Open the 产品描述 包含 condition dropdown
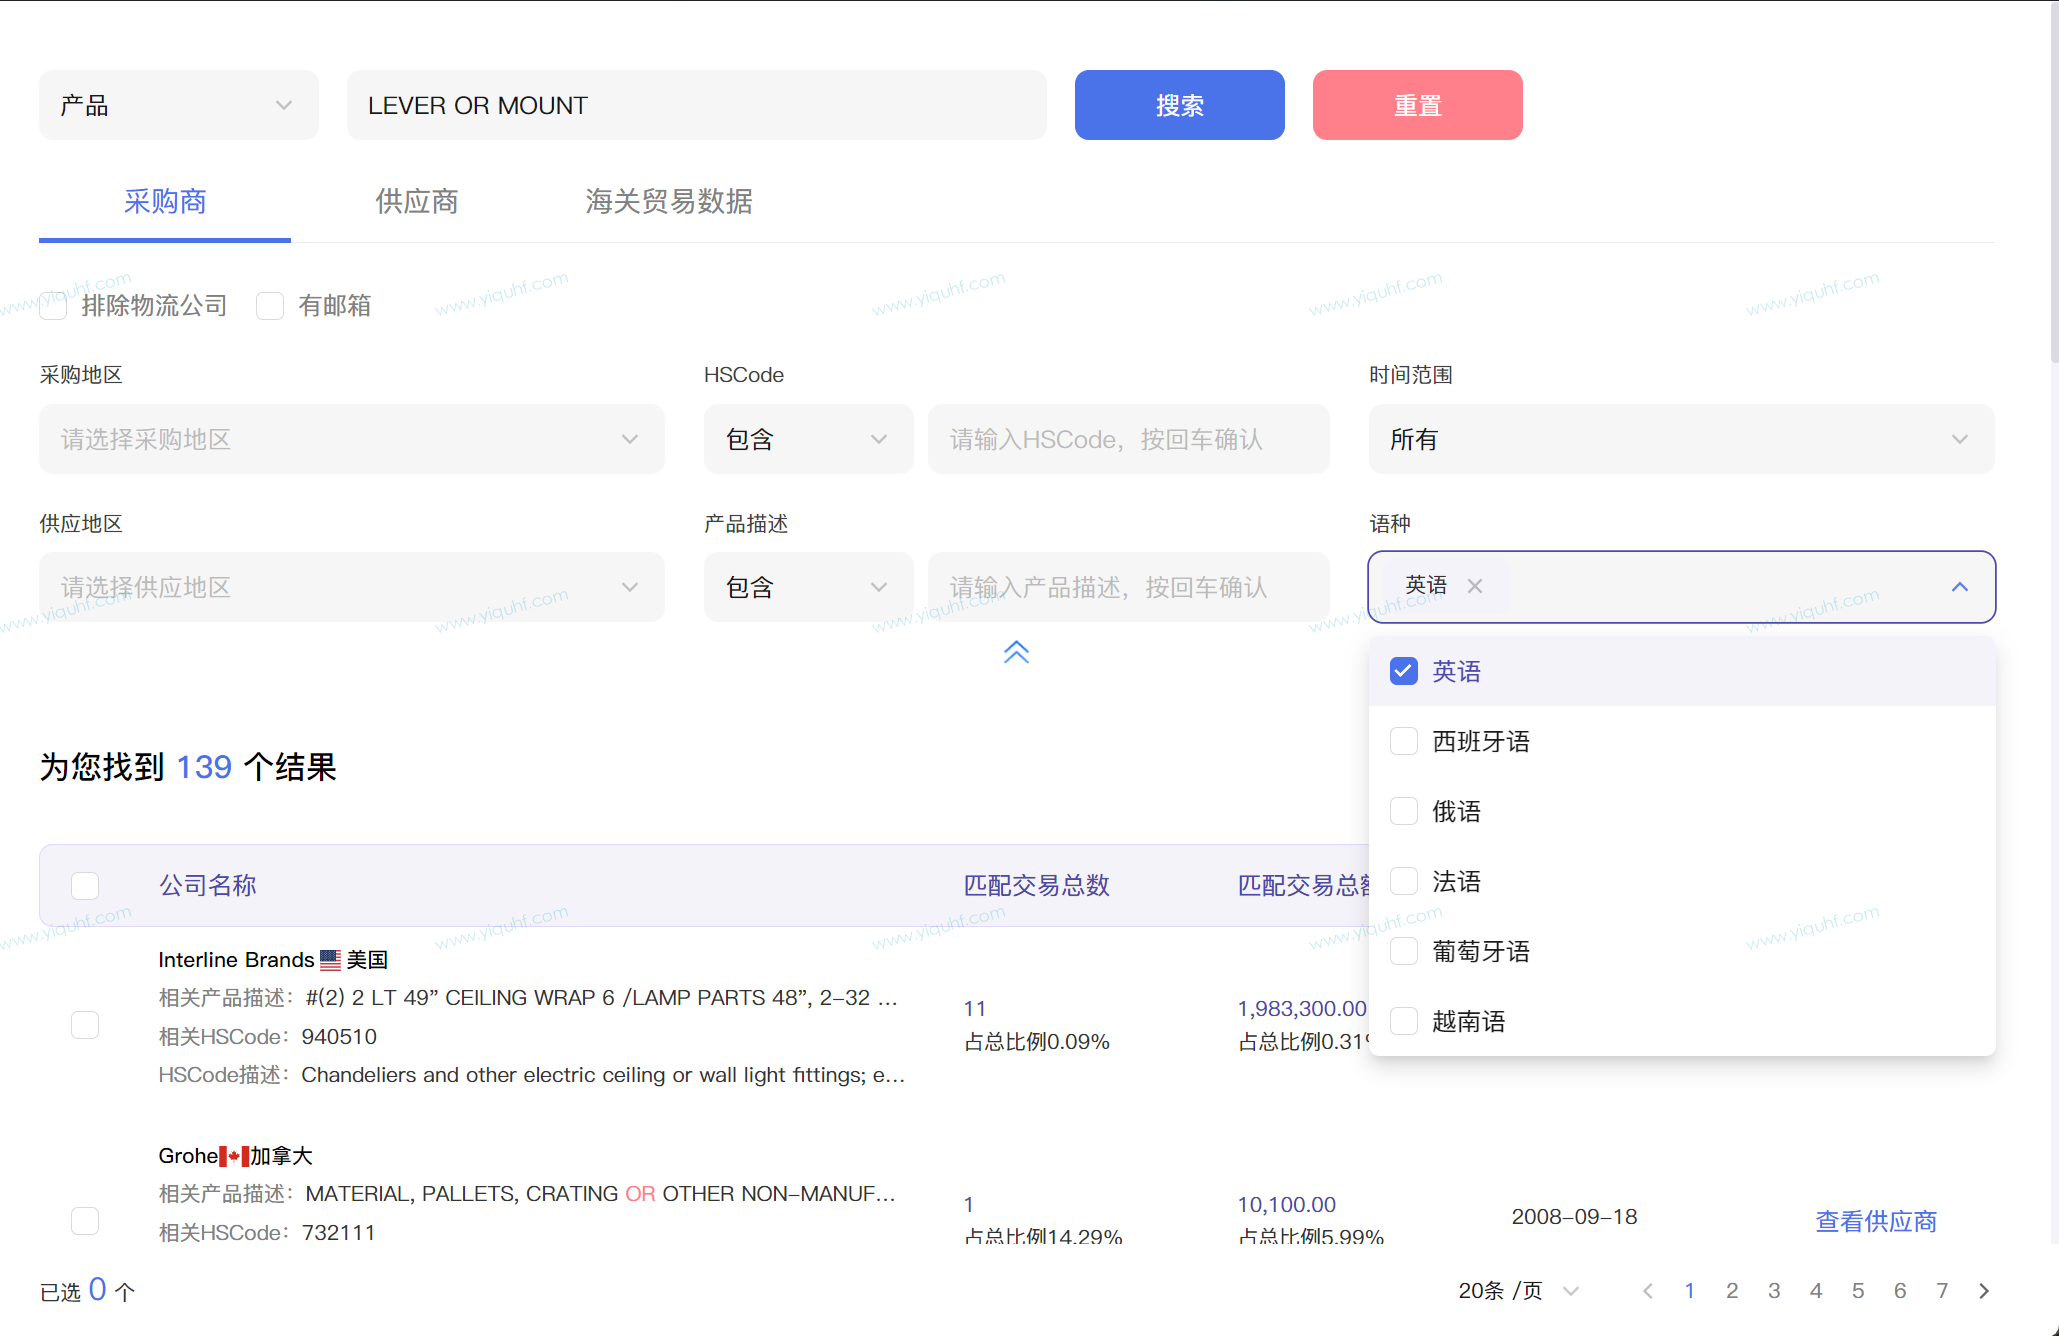Viewport: 2059px width, 1336px height. [x=808, y=587]
